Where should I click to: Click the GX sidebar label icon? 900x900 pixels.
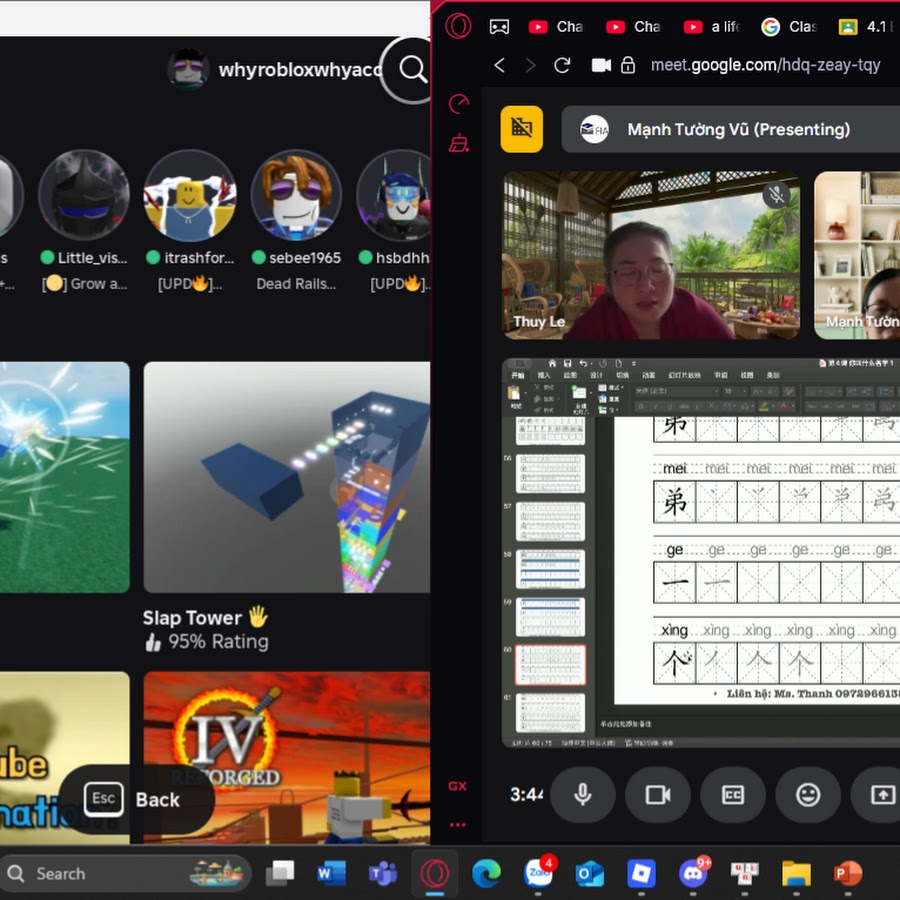457,786
